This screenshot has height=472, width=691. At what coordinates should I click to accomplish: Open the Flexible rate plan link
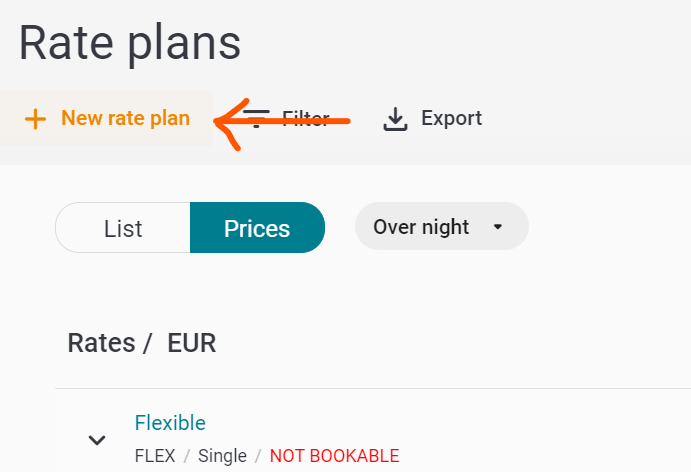point(170,423)
